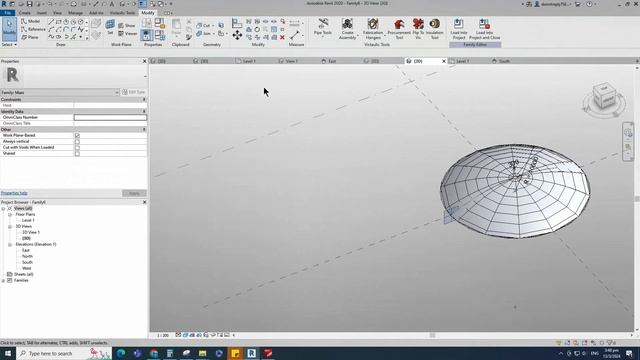Click Show work plane button

127,25
